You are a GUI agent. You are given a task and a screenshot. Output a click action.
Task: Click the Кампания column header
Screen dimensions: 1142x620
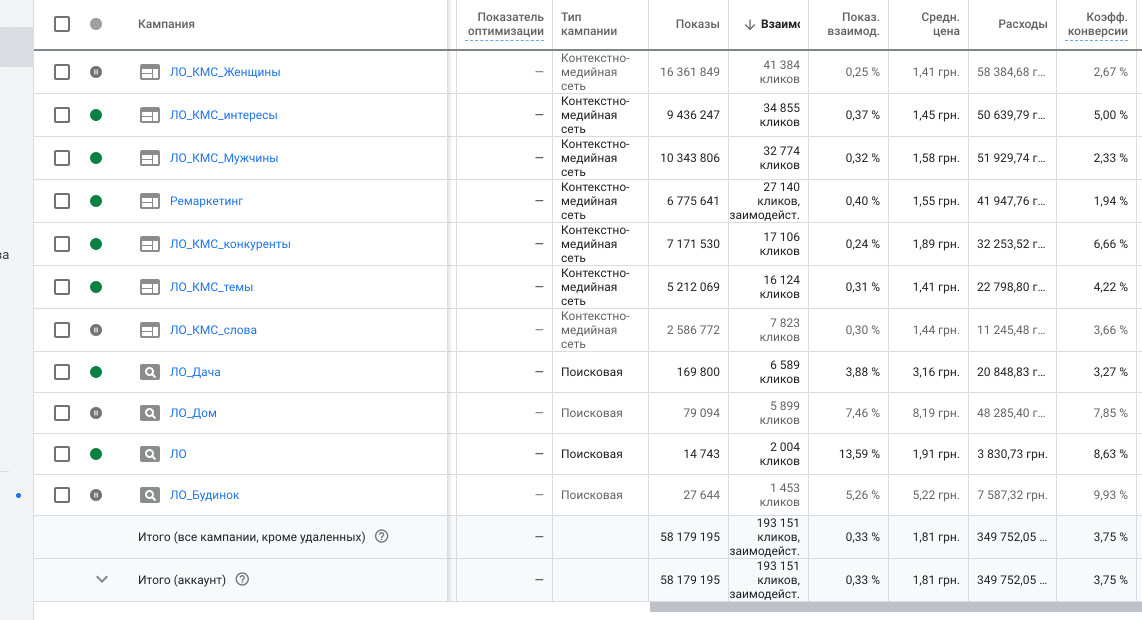coord(166,24)
